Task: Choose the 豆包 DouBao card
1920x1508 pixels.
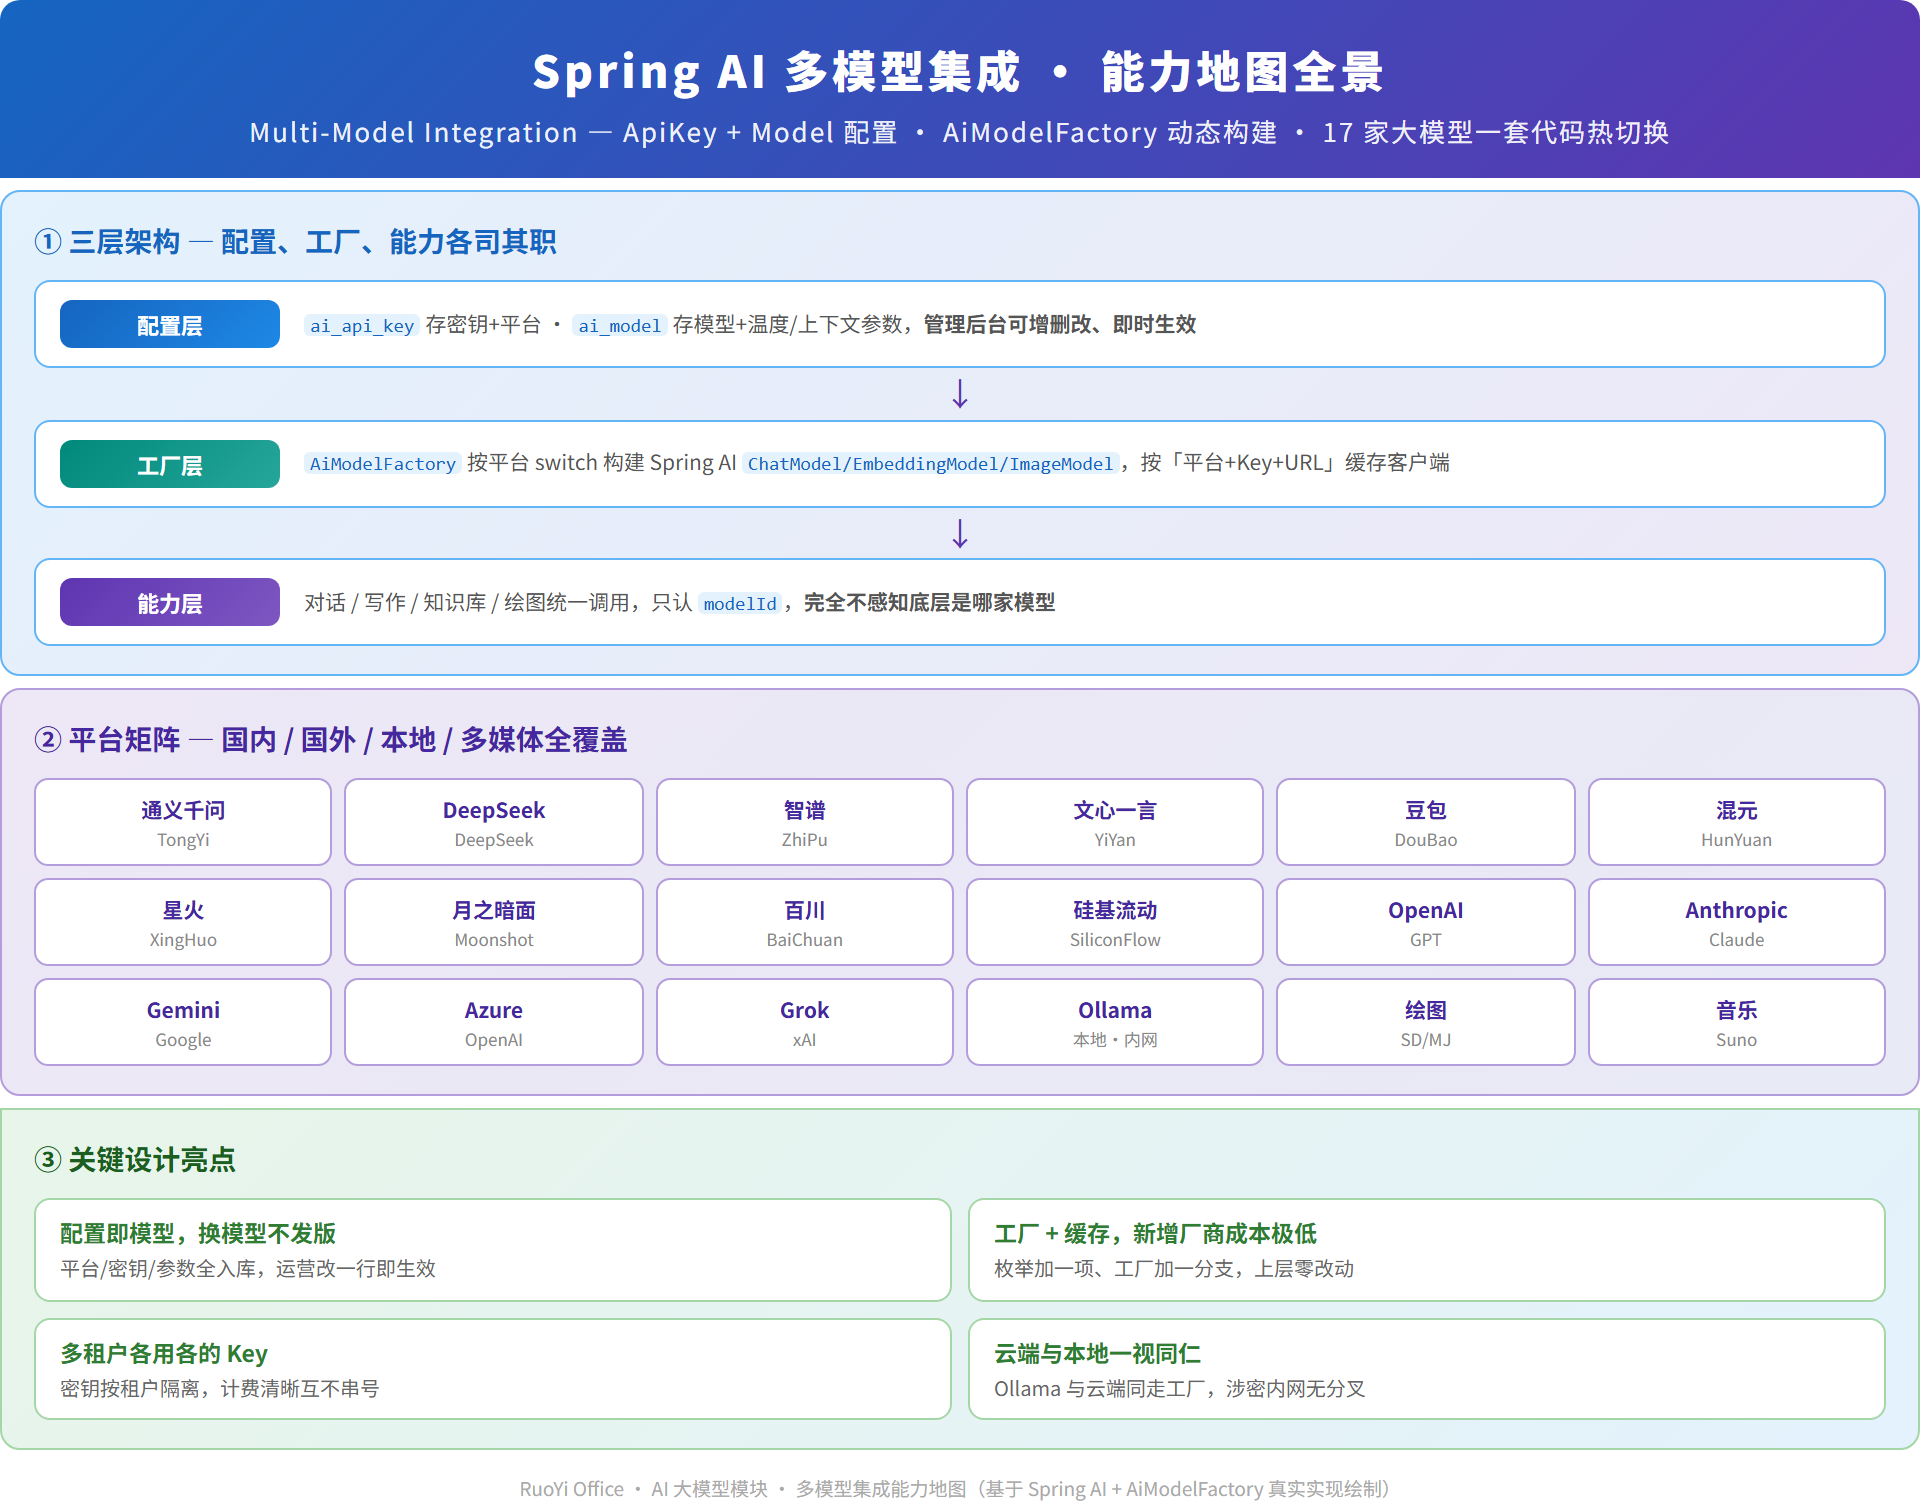Action: pos(1426,822)
